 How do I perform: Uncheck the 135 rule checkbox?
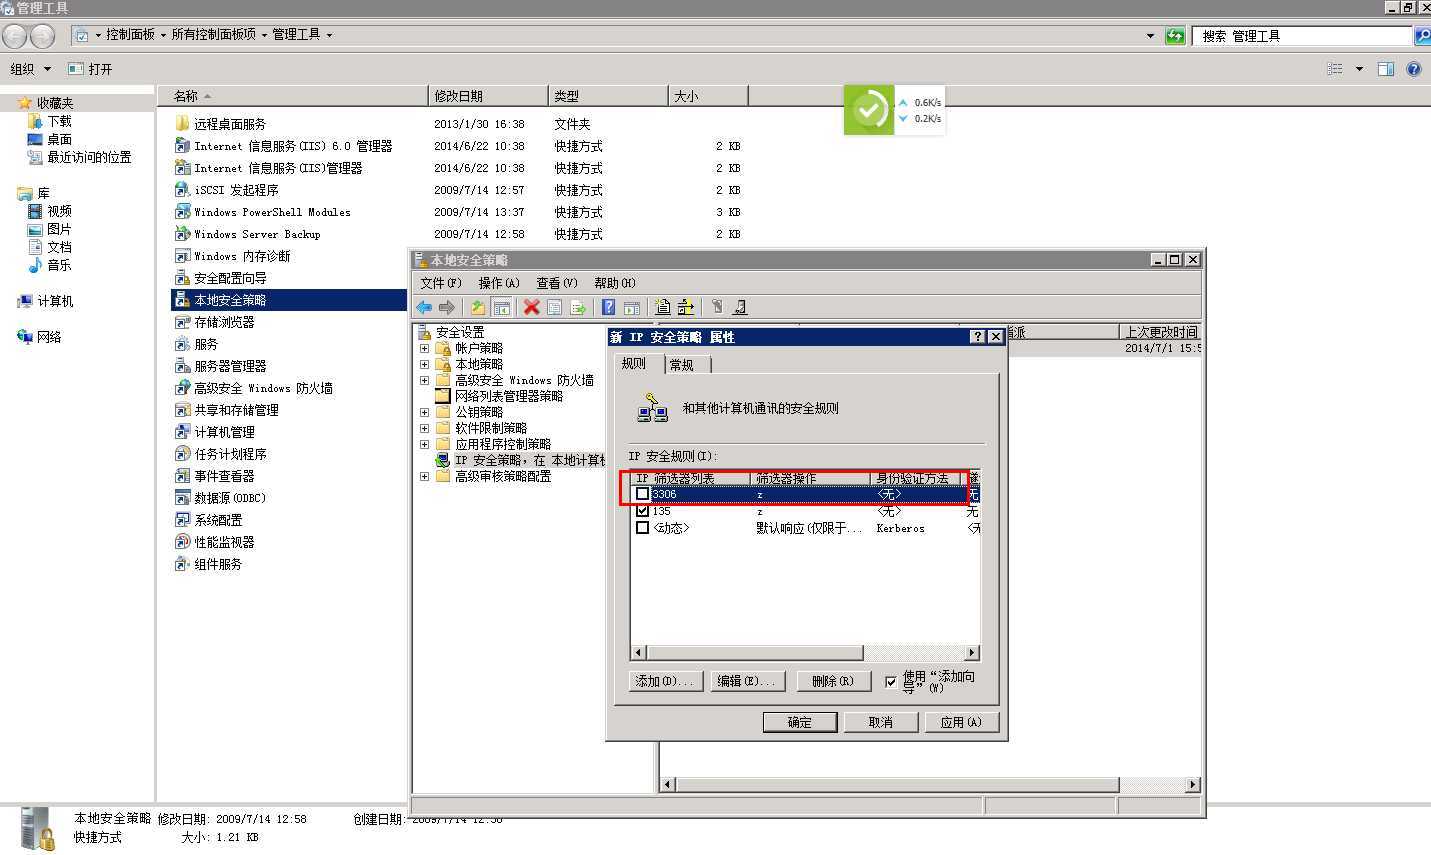[642, 511]
